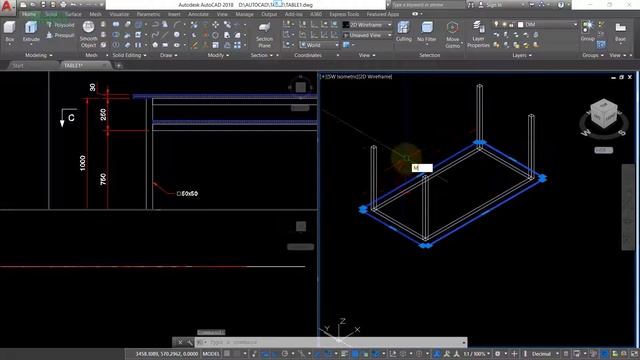640x360 pixels.
Task: Click the visual style black swatch by 2D Wireframe
Action: pos(346,25)
